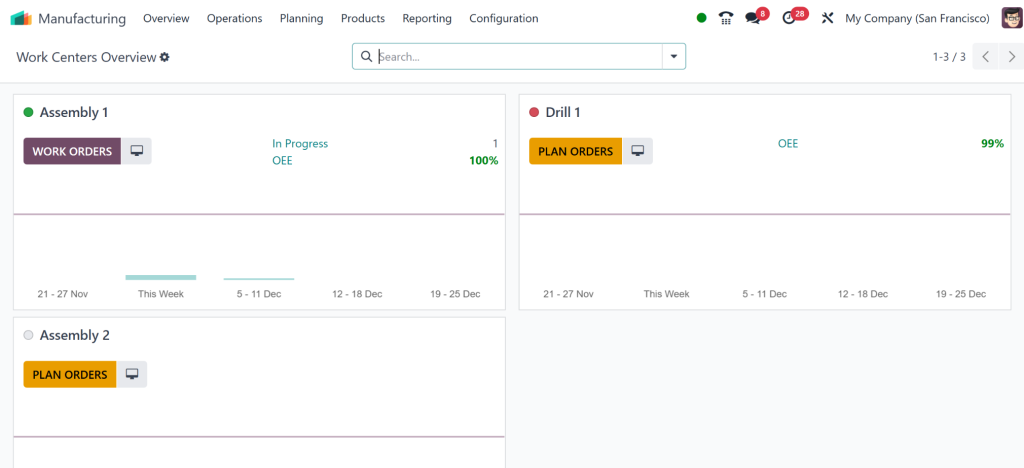Open the Manufacturing app home icon

pyautogui.click(x=21, y=18)
